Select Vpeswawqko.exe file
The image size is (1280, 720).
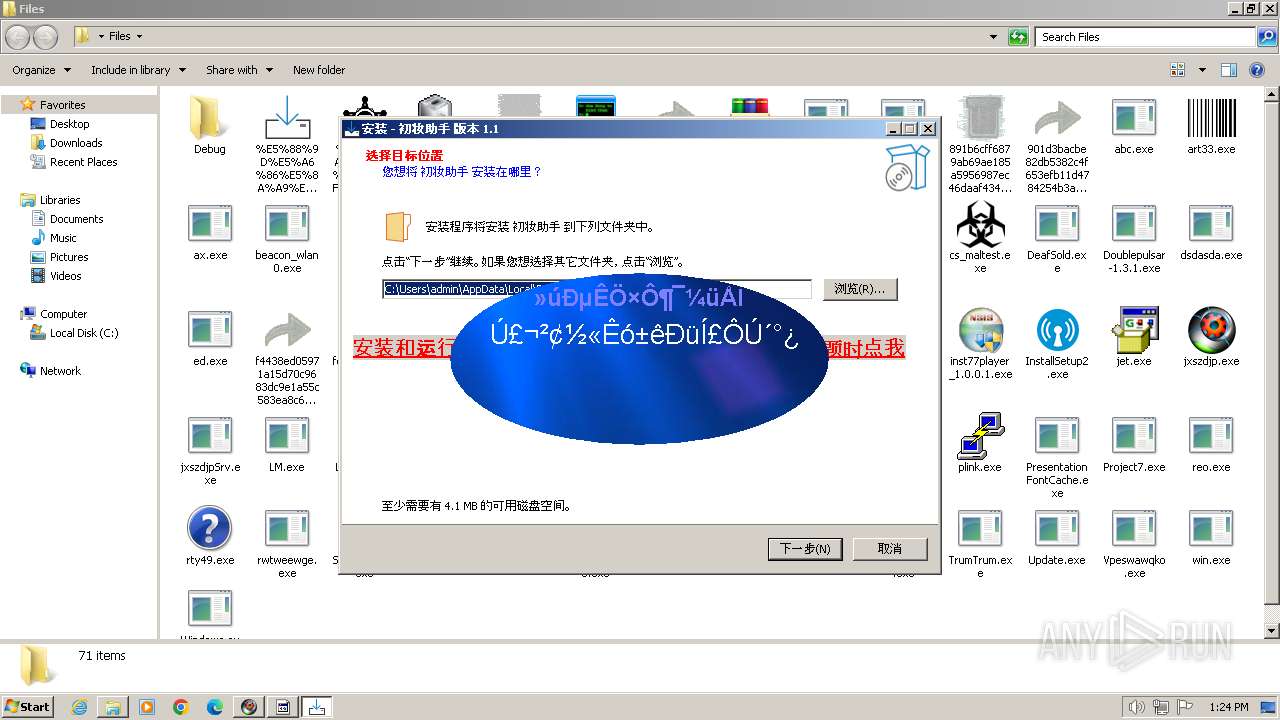pyautogui.click(x=1134, y=529)
